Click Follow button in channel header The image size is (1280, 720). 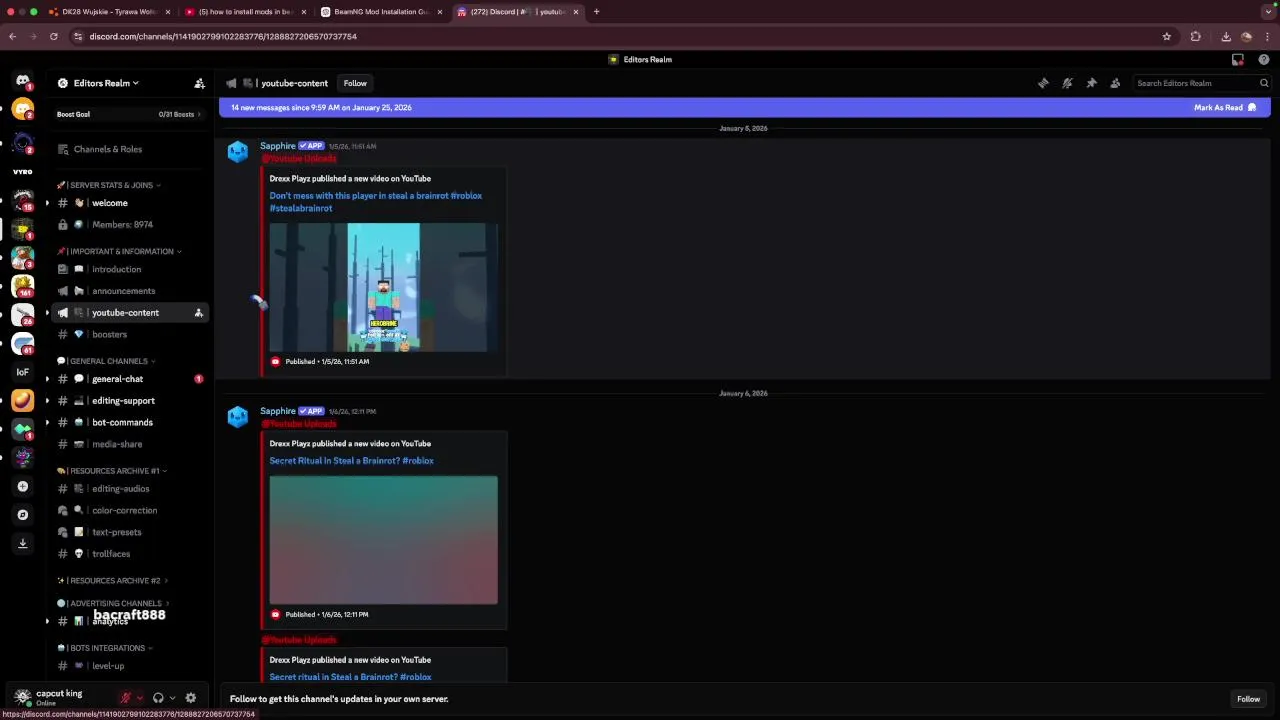355,83
